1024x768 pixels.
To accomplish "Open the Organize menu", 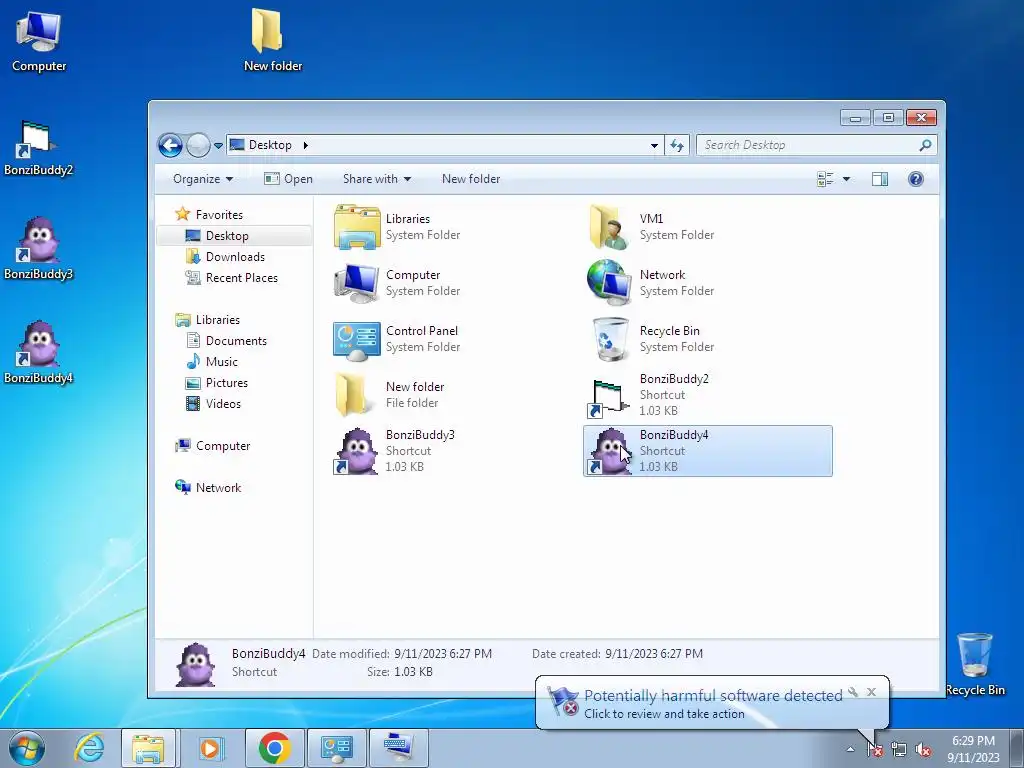I will [x=202, y=179].
